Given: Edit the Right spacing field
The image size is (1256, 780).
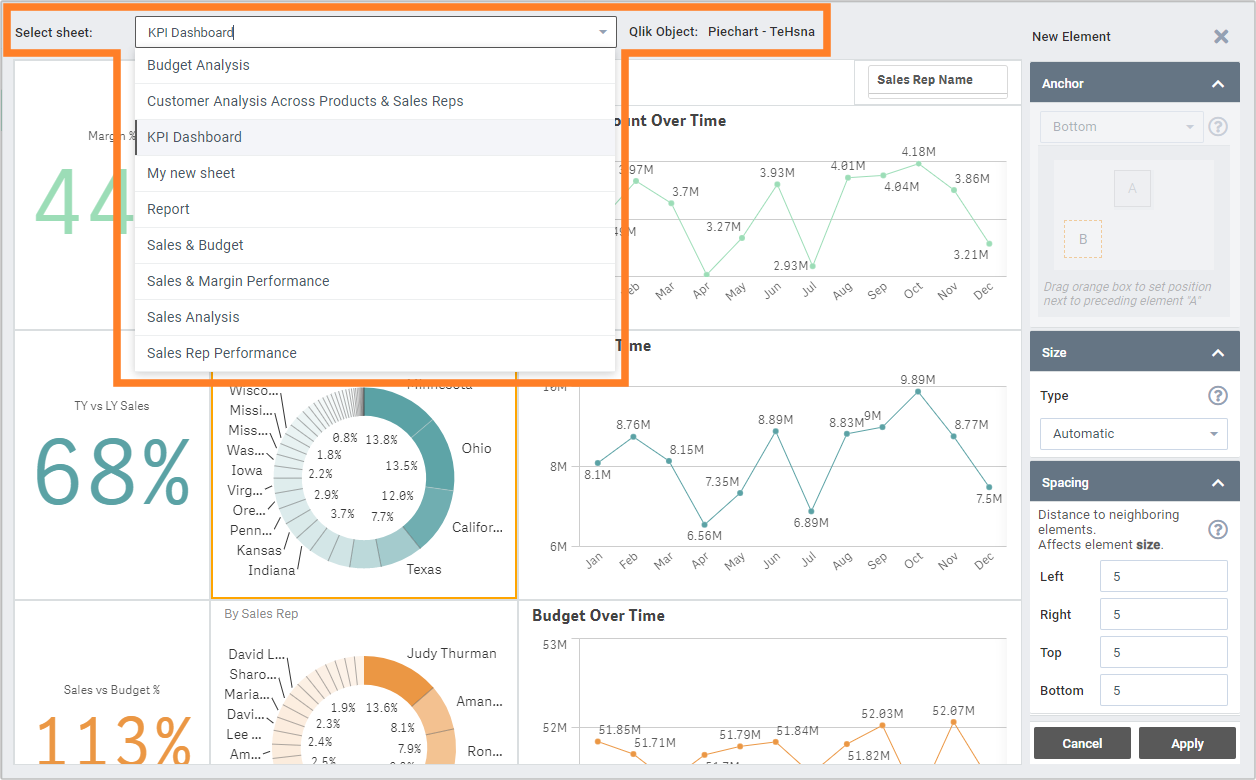Looking at the screenshot, I should (1163, 614).
